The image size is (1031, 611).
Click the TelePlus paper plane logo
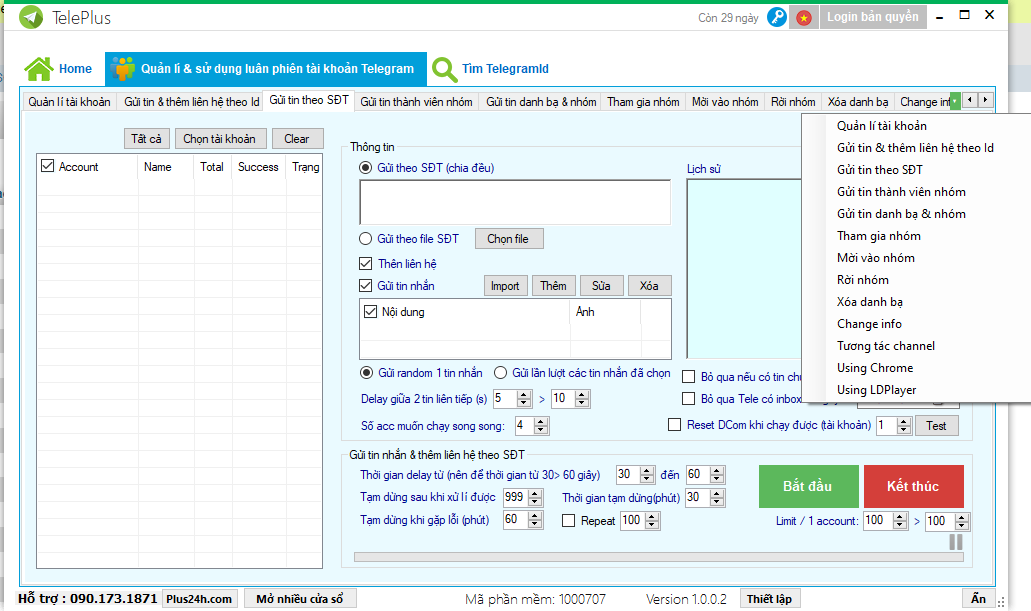click(x=31, y=17)
